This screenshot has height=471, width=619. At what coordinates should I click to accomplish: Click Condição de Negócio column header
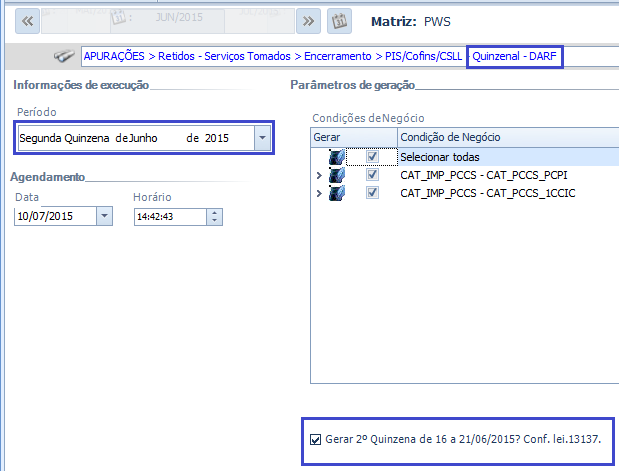[x=508, y=137]
